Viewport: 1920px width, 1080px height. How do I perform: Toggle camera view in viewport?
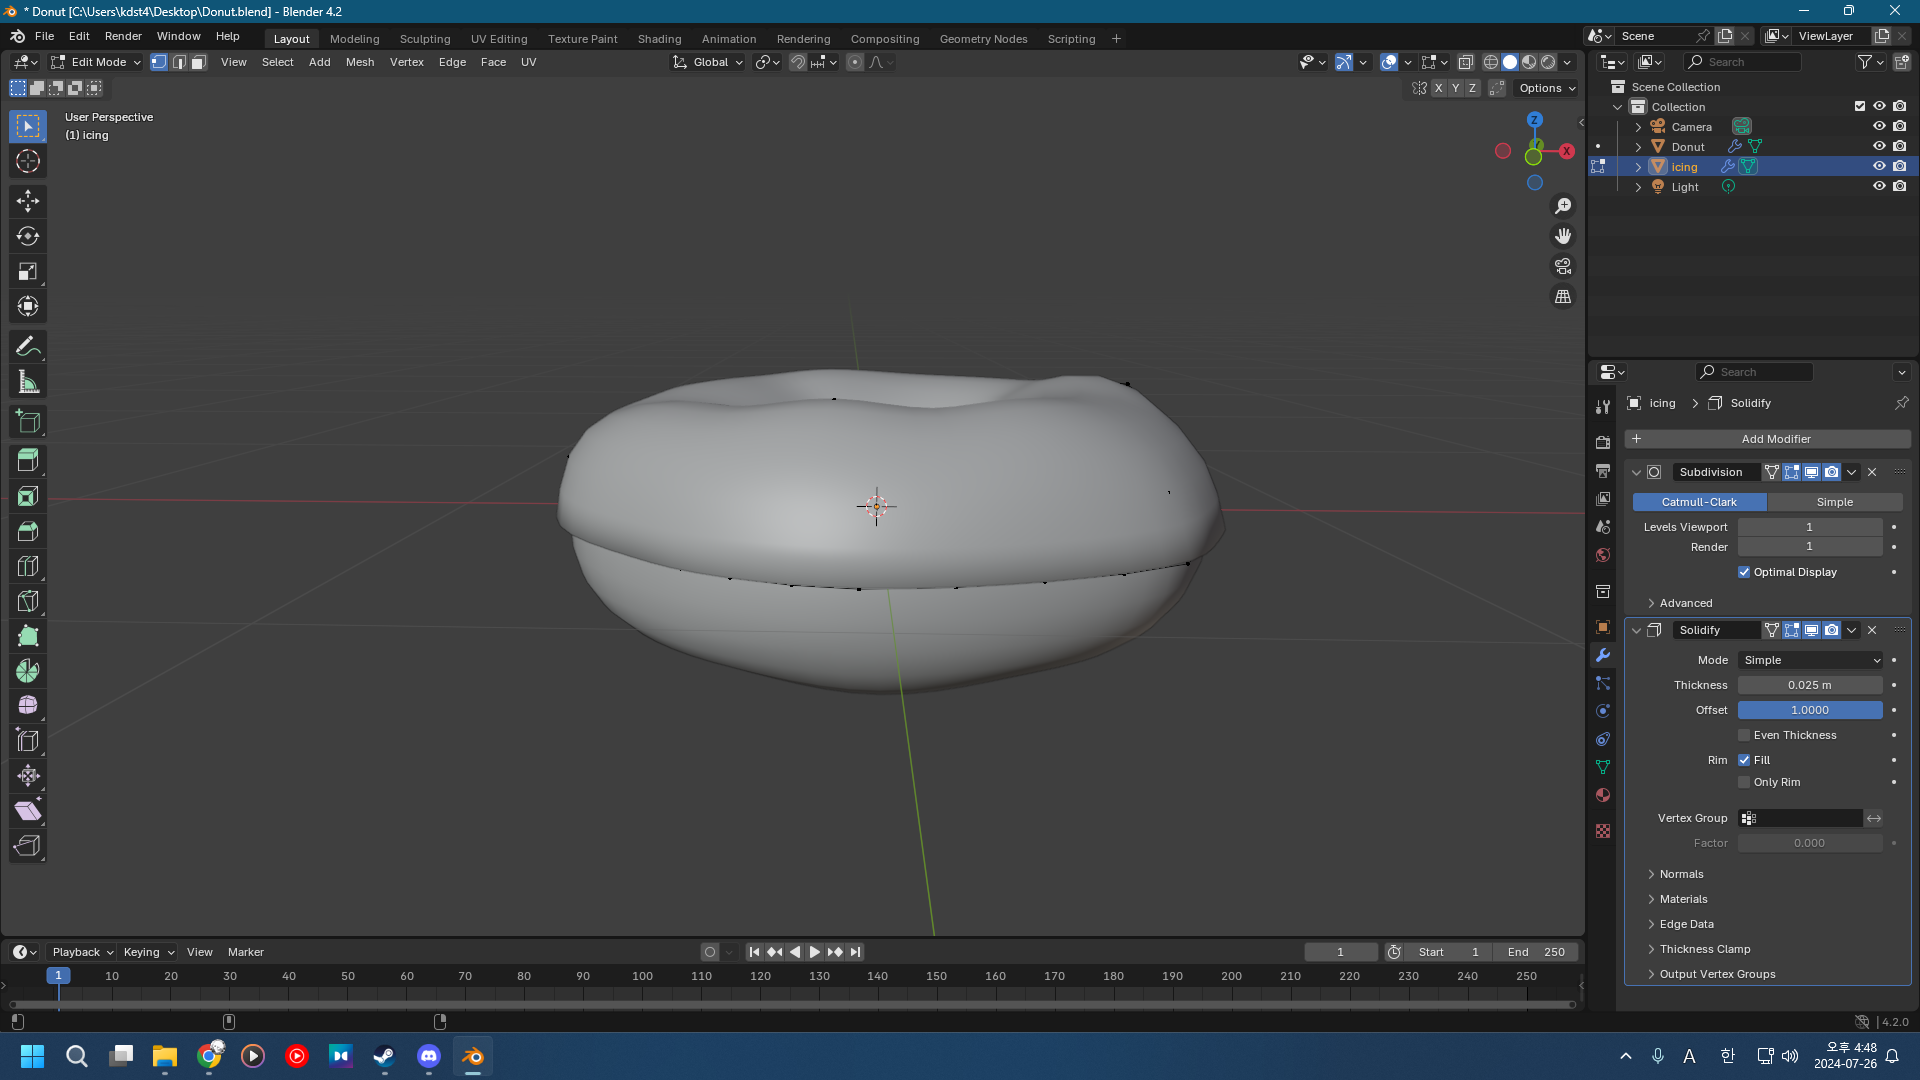tap(1562, 266)
